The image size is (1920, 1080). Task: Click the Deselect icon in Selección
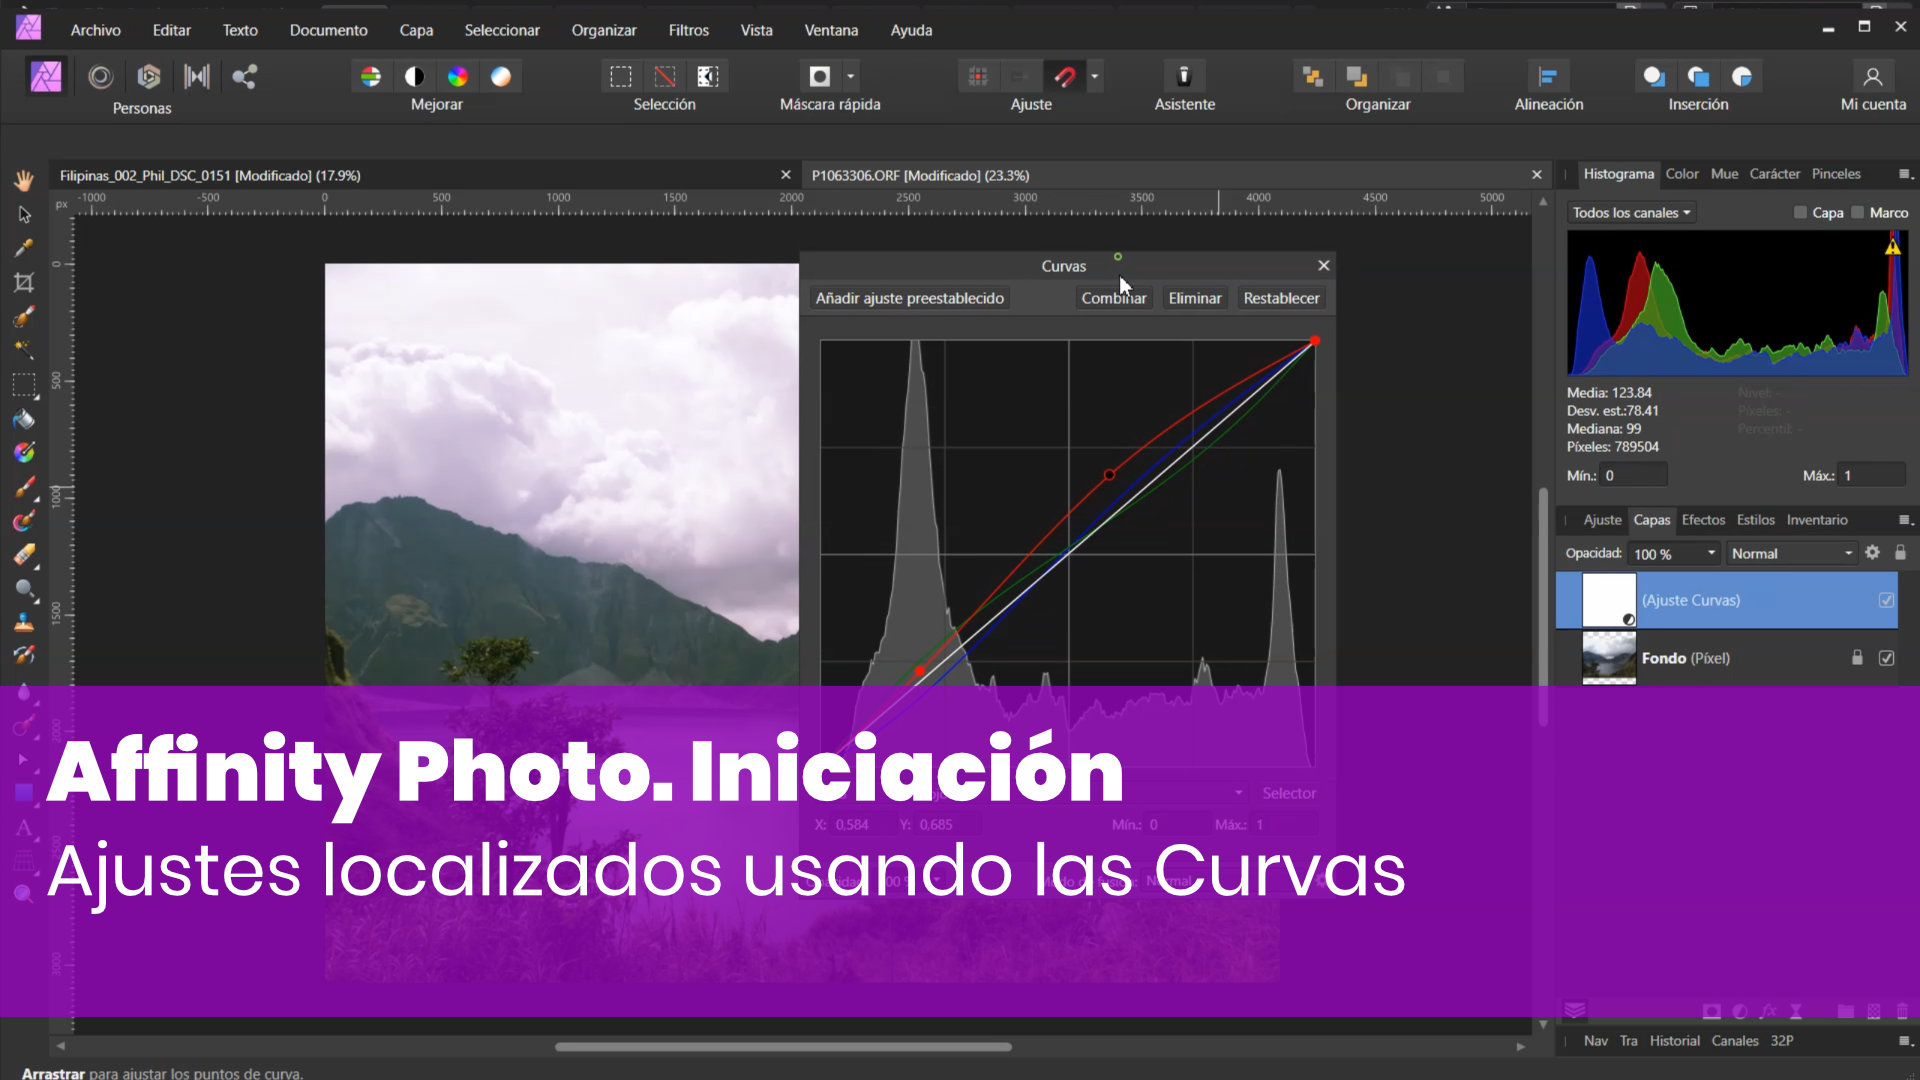665,77
